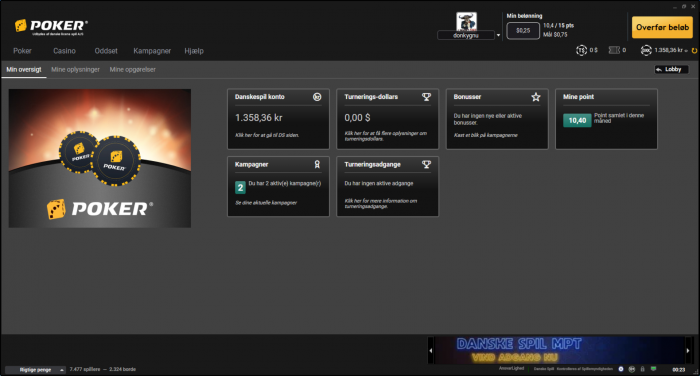Open the Hjælp menu
Screen dimensions: 700x376
194,51
